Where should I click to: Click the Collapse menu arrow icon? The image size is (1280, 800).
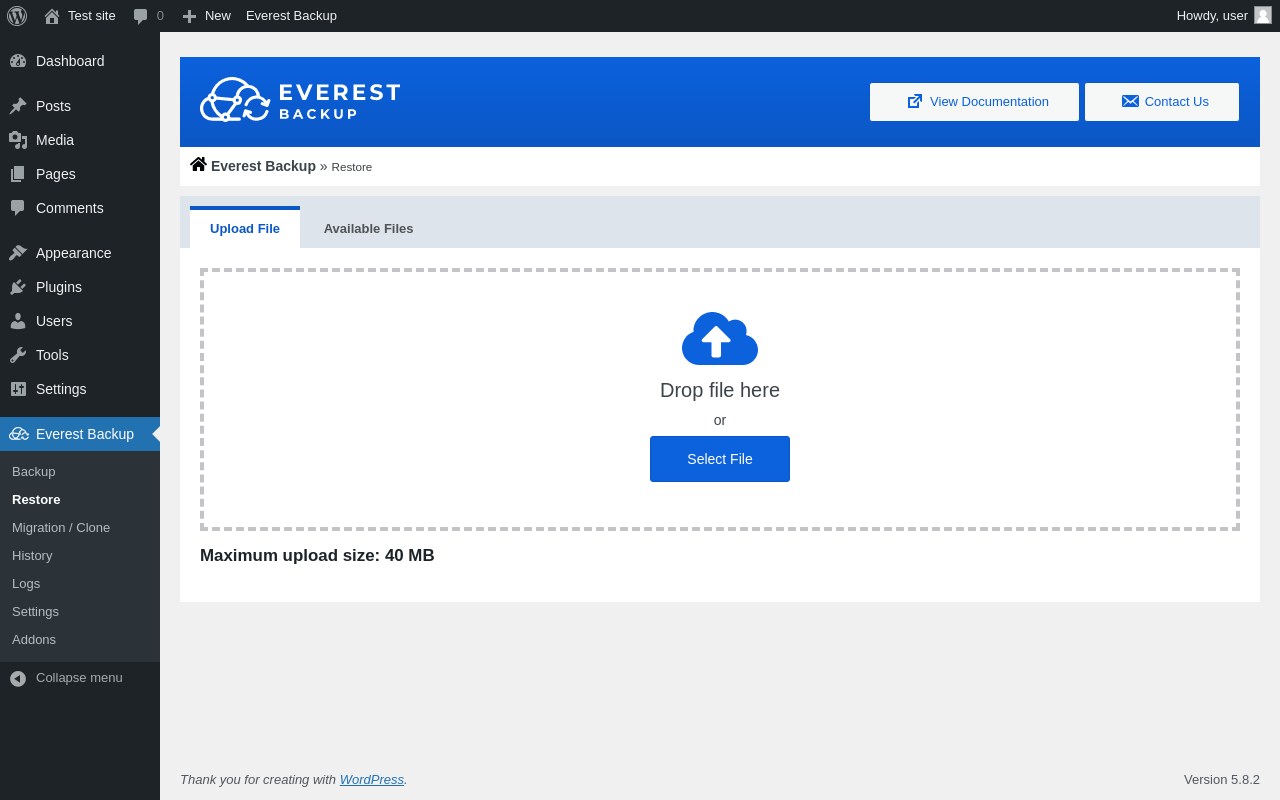tap(18, 678)
